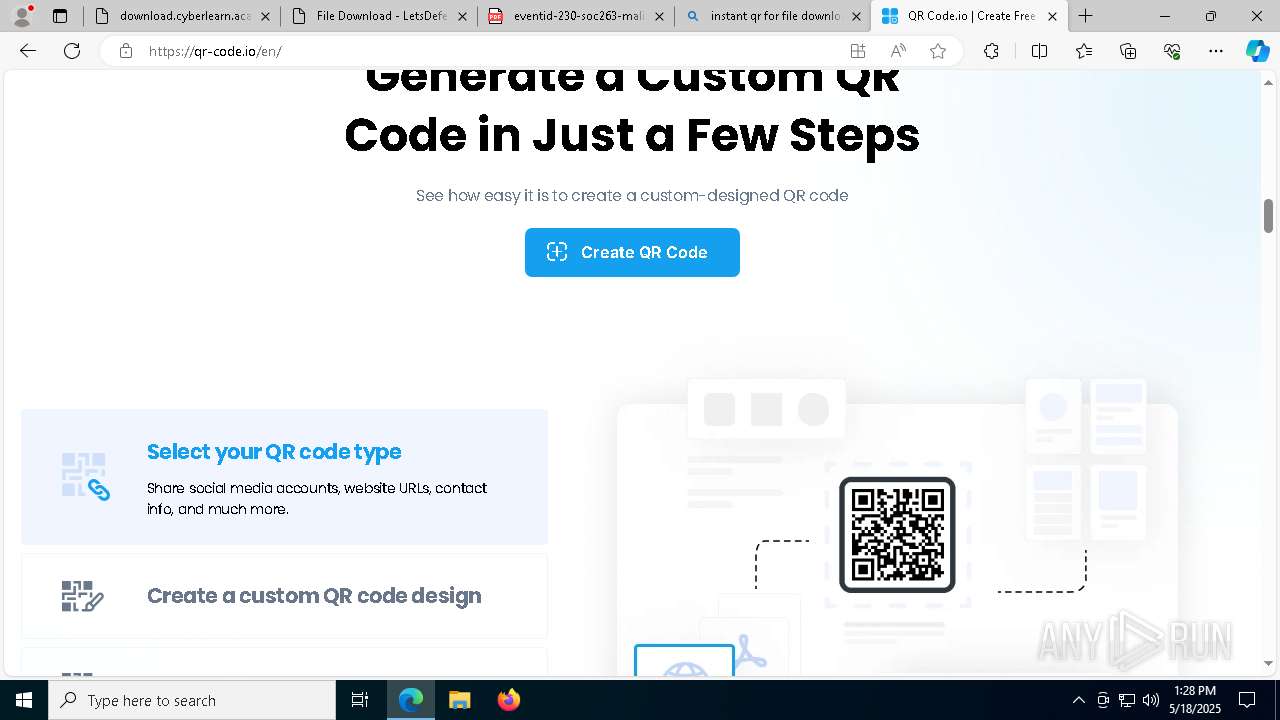Activate Read aloud icon
The width and height of the screenshot is (1280, 720).
(898, 51)
